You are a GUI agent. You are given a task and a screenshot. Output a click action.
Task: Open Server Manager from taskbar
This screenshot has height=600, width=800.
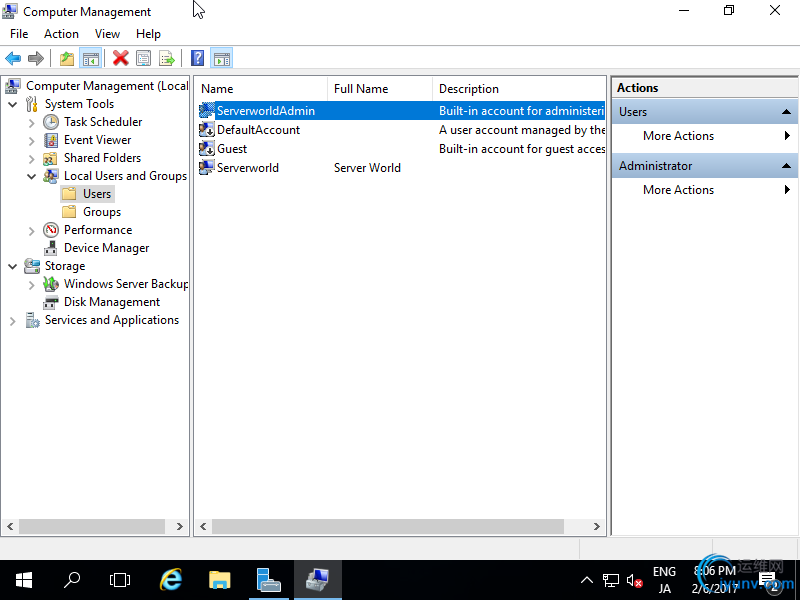(268, 580)
